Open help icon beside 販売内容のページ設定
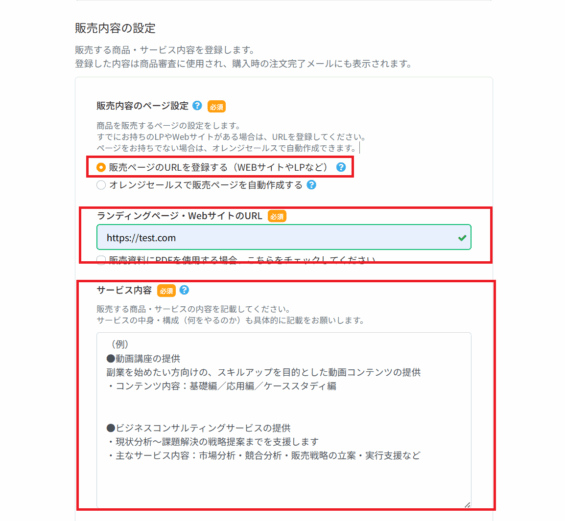Viewport: 565px width, 521px height. click(x=197, y=106)
